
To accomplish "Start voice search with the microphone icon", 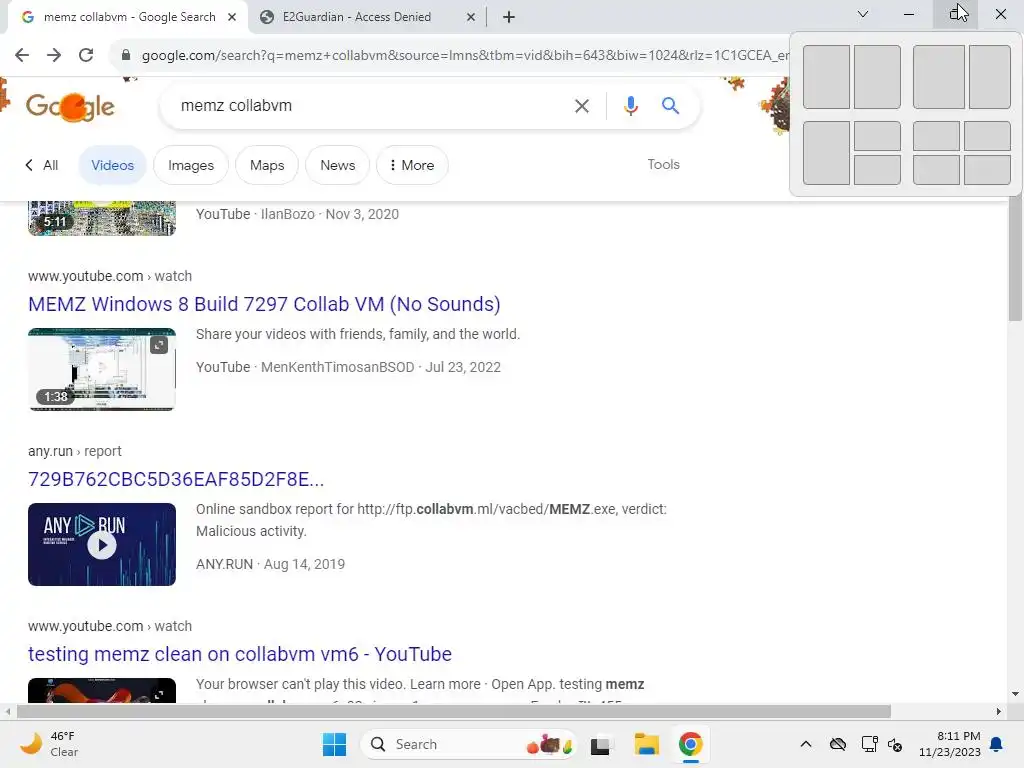I will (630, 106).
